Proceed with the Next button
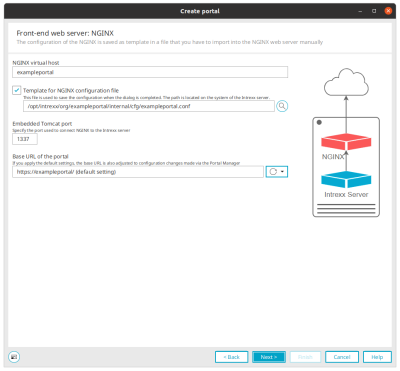400x371 pixels. point(269,357)
